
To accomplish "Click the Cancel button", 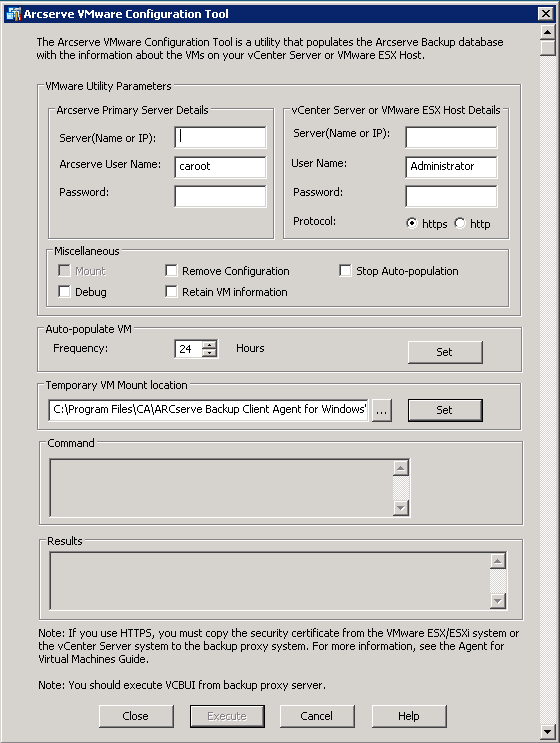I will [317, 716].
